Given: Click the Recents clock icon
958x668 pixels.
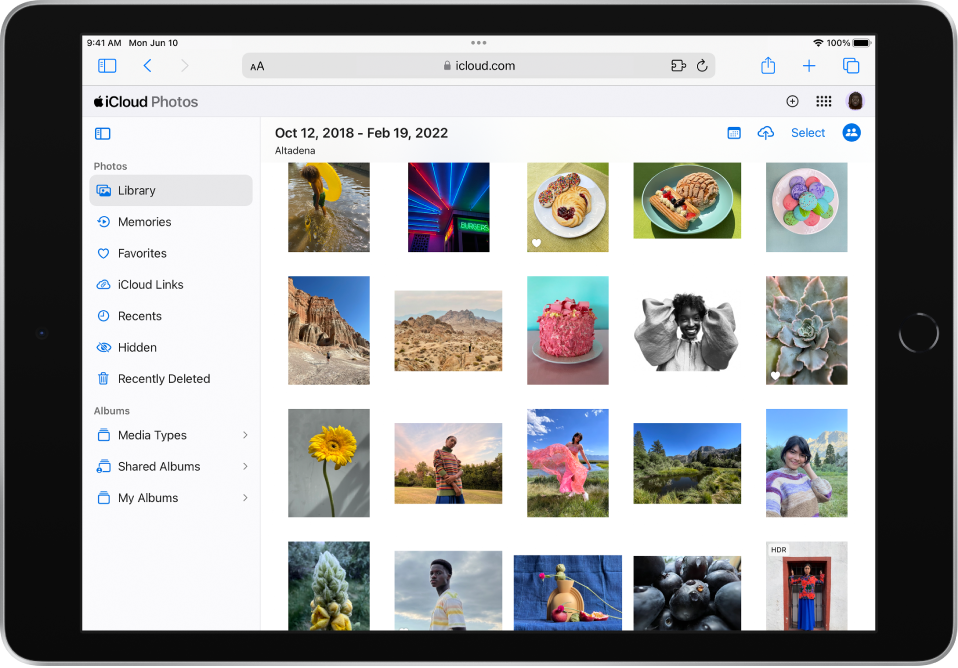Looking at the screenshot, I should pyautogui.click(x=104, y=316).
